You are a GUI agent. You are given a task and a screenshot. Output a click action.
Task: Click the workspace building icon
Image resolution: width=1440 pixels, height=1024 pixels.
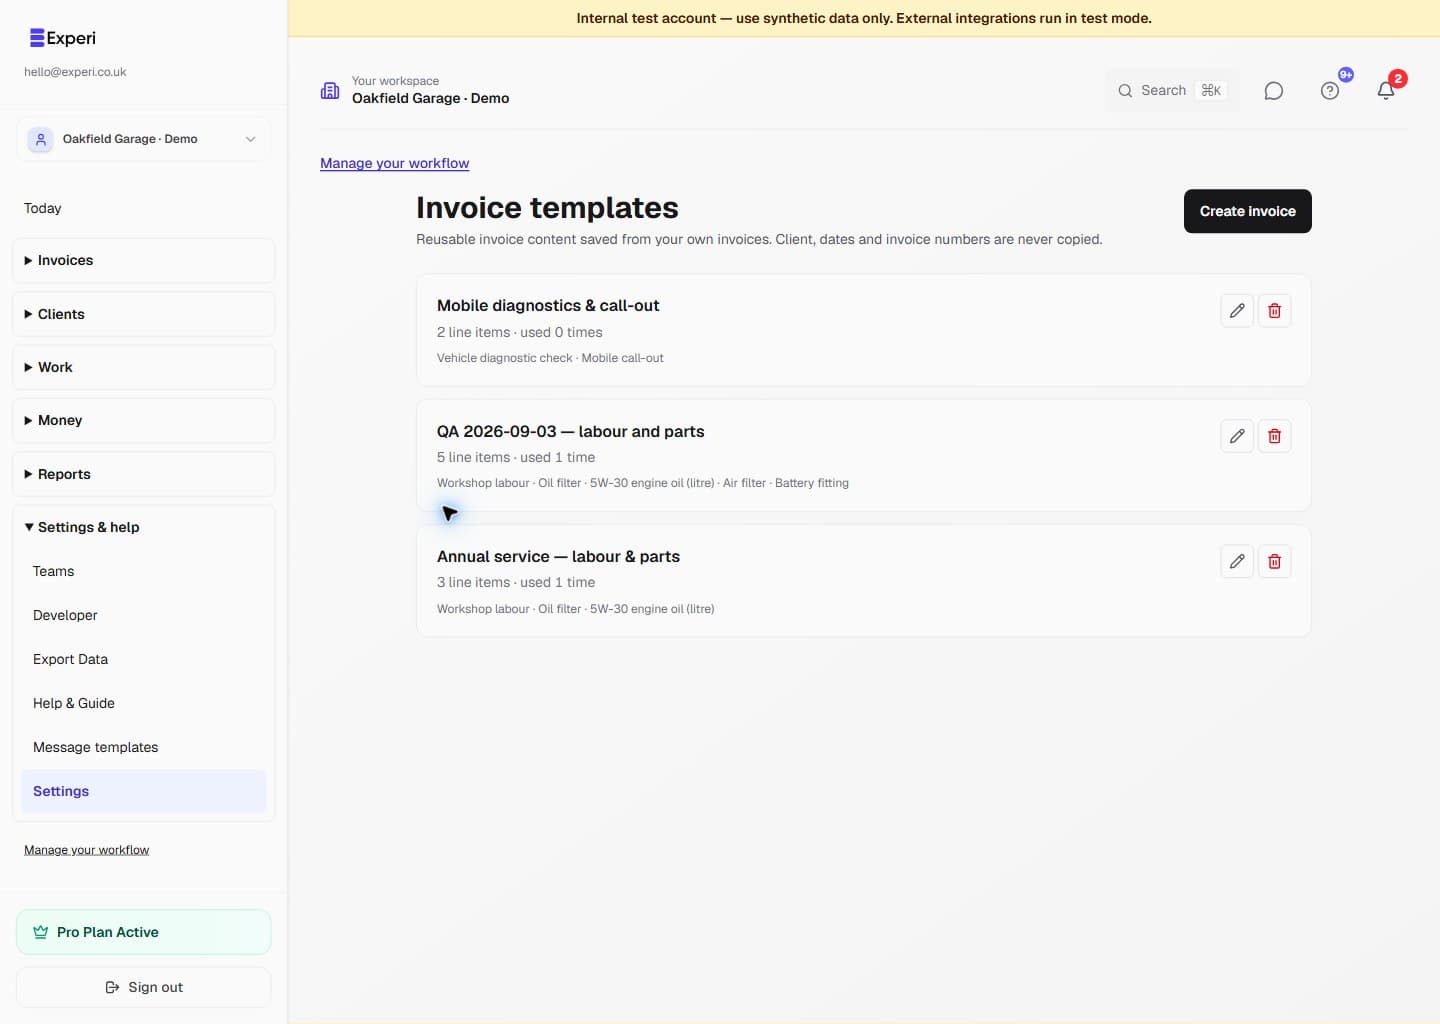(x=330, y=90)
